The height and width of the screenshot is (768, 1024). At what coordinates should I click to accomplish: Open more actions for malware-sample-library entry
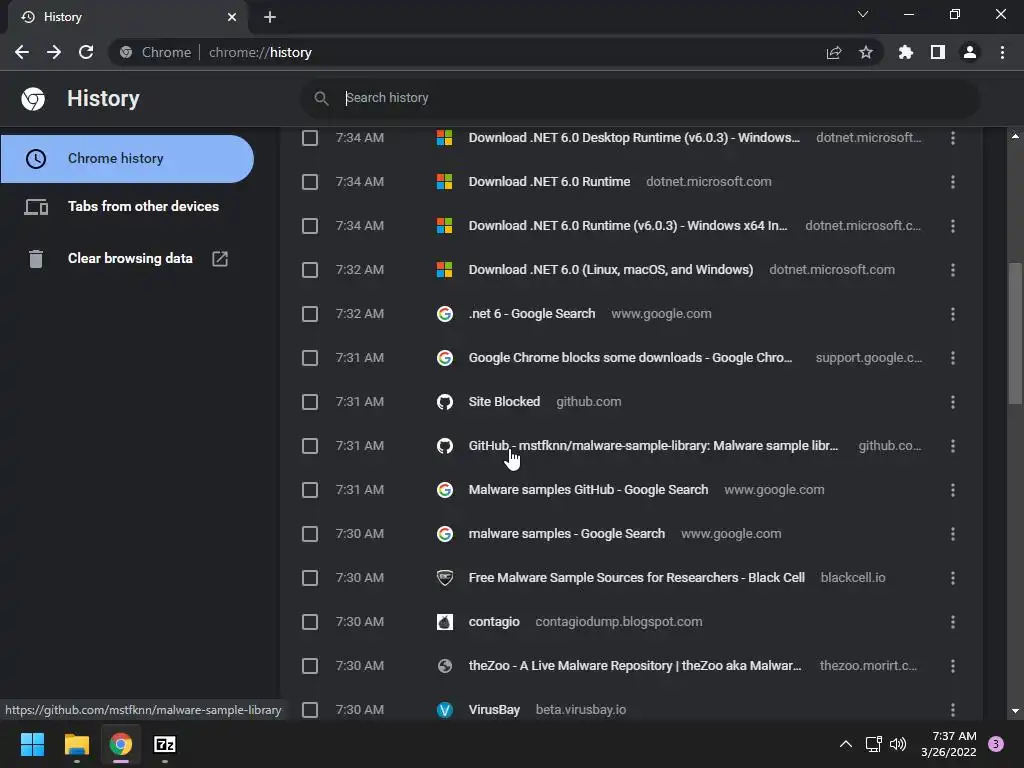tap(953, 446)
